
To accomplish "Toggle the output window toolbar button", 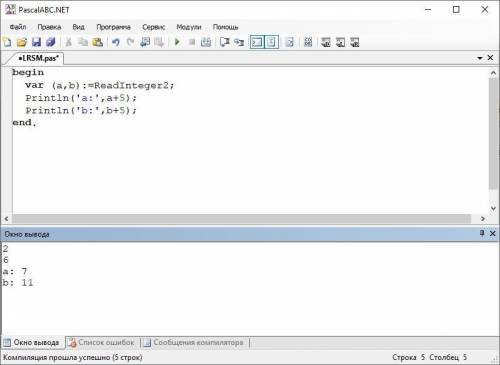I will 257,42.
